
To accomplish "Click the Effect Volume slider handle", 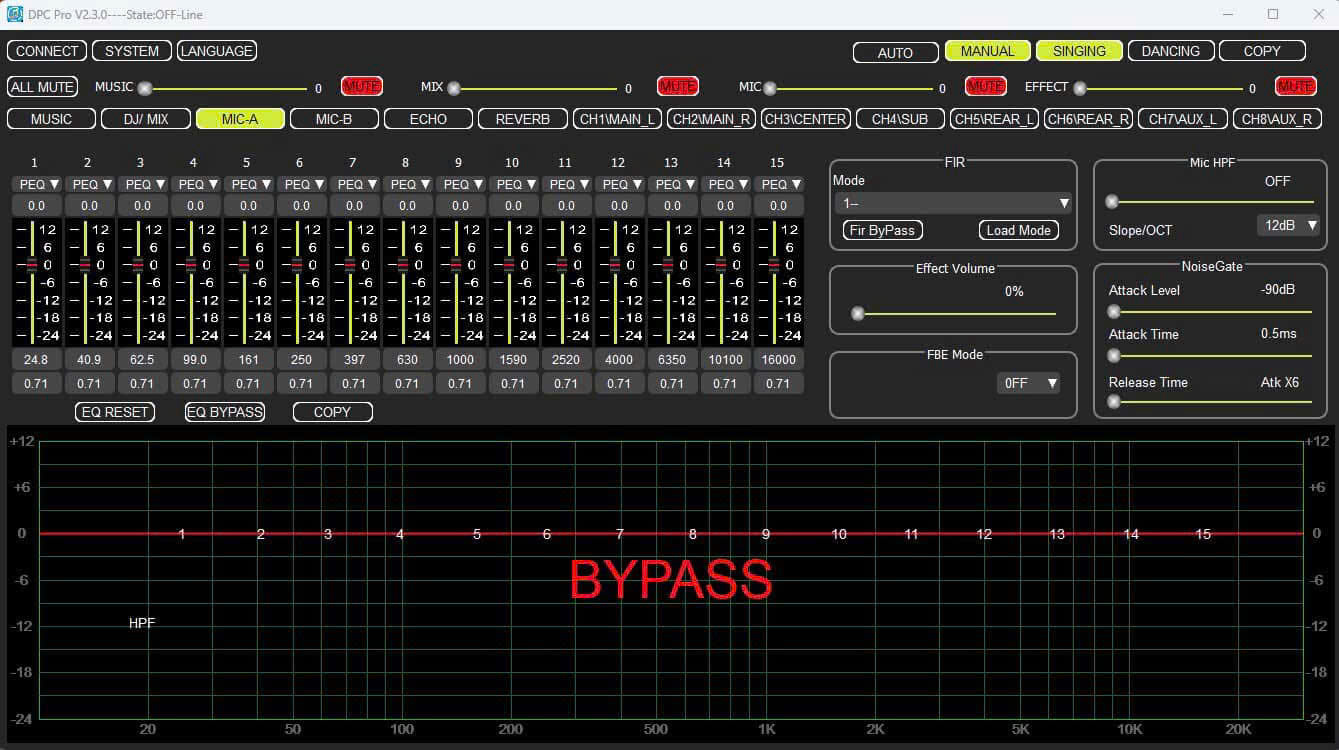I will 857,314.
